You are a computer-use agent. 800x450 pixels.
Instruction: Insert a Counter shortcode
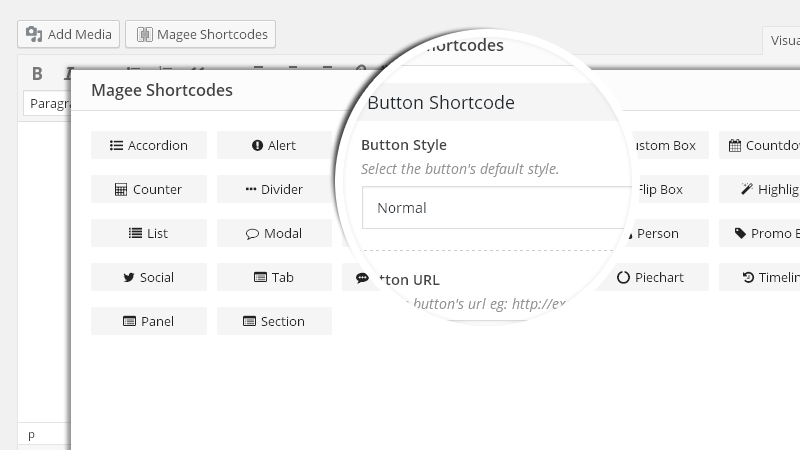[149, 189]
